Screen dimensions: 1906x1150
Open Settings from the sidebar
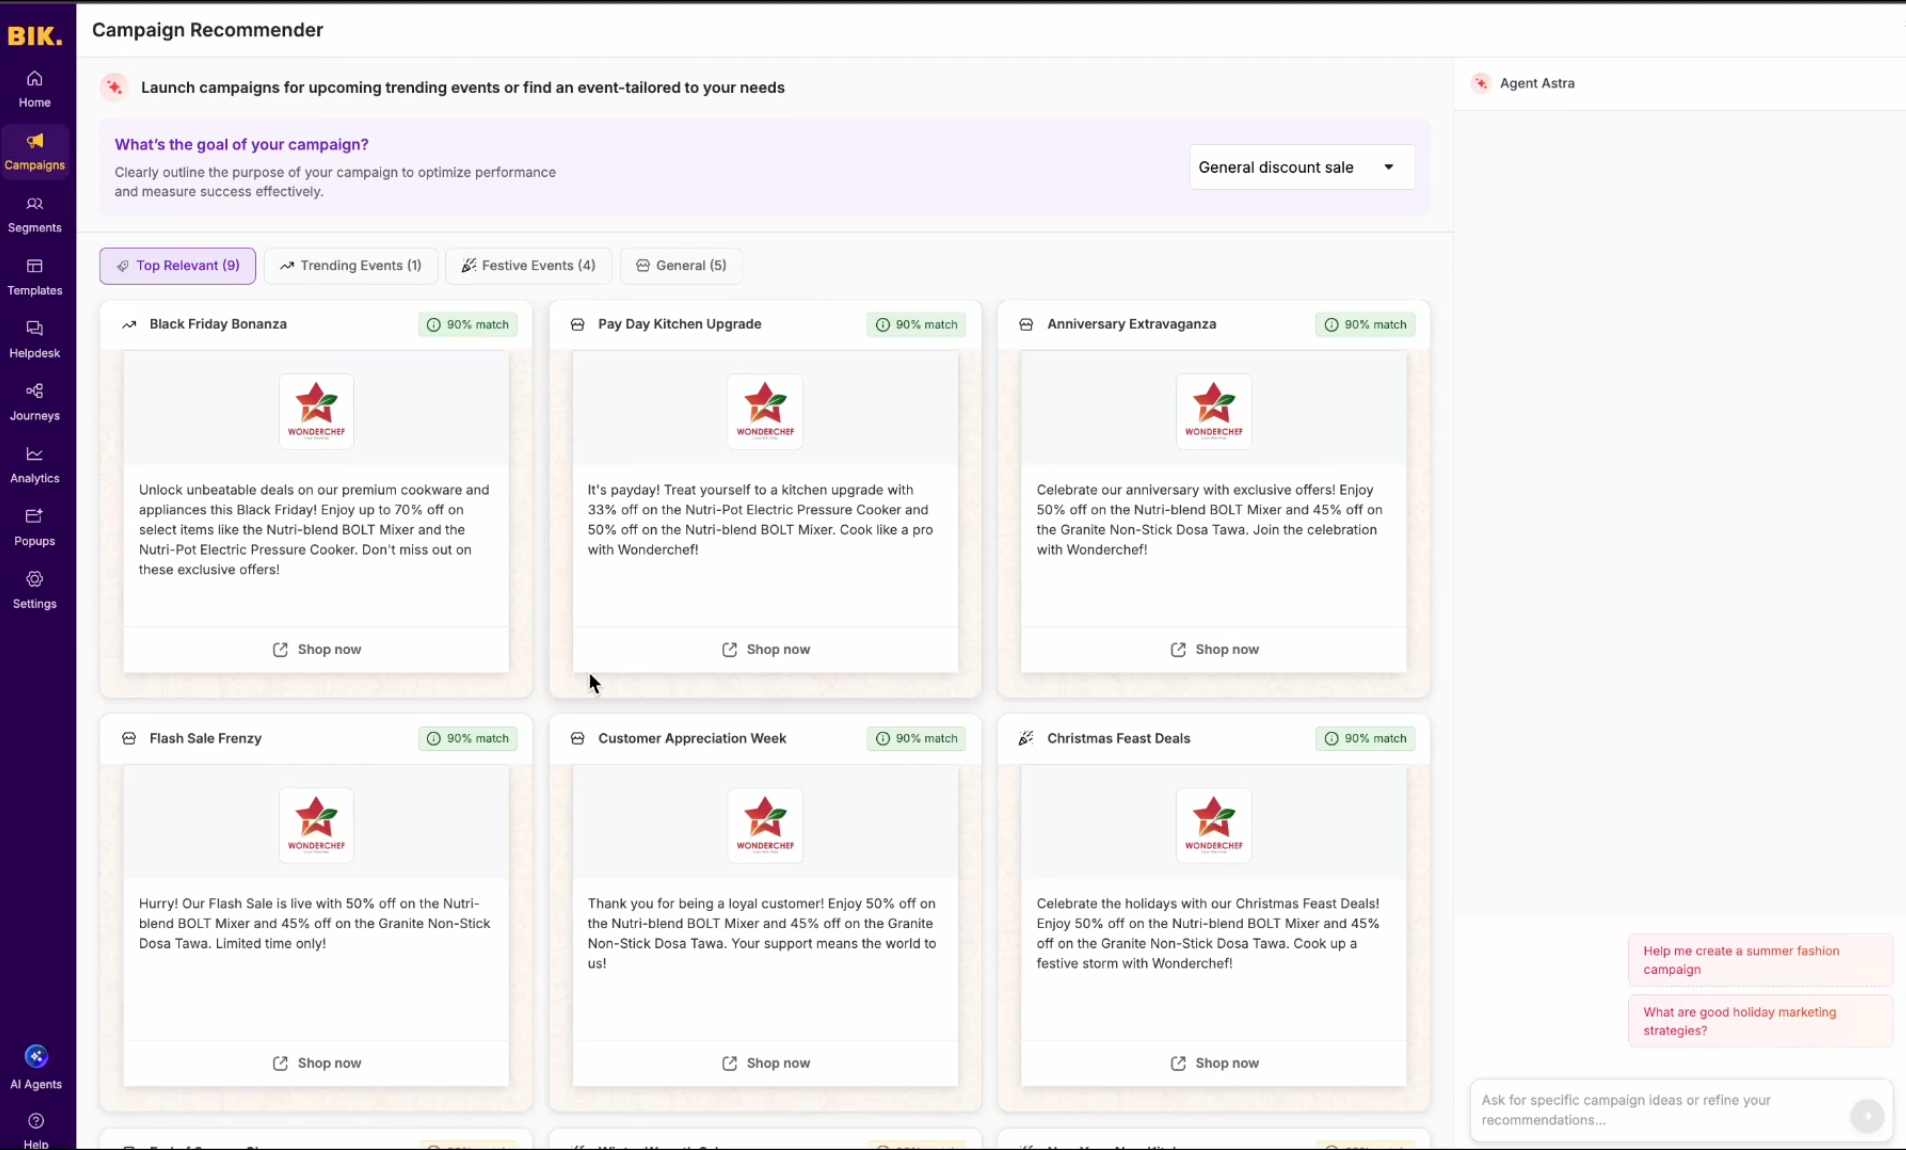tap(34, 589)
